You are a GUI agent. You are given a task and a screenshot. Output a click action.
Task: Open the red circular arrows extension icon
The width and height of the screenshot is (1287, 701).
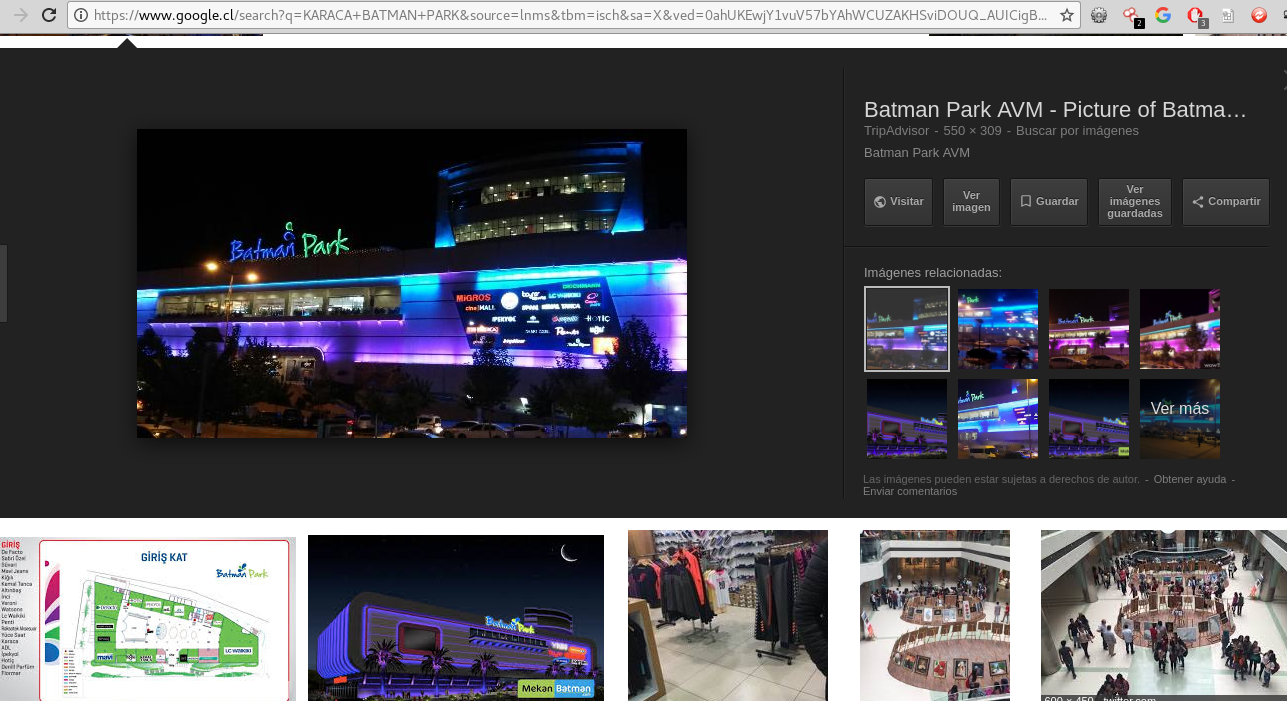pos(1259,15)
